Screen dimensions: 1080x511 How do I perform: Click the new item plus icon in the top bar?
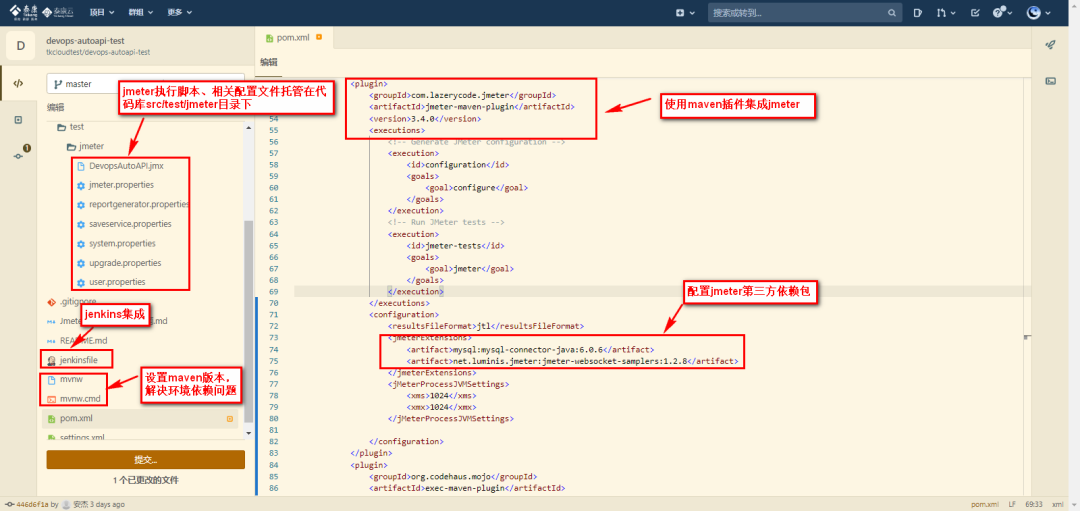pos(680,13)
